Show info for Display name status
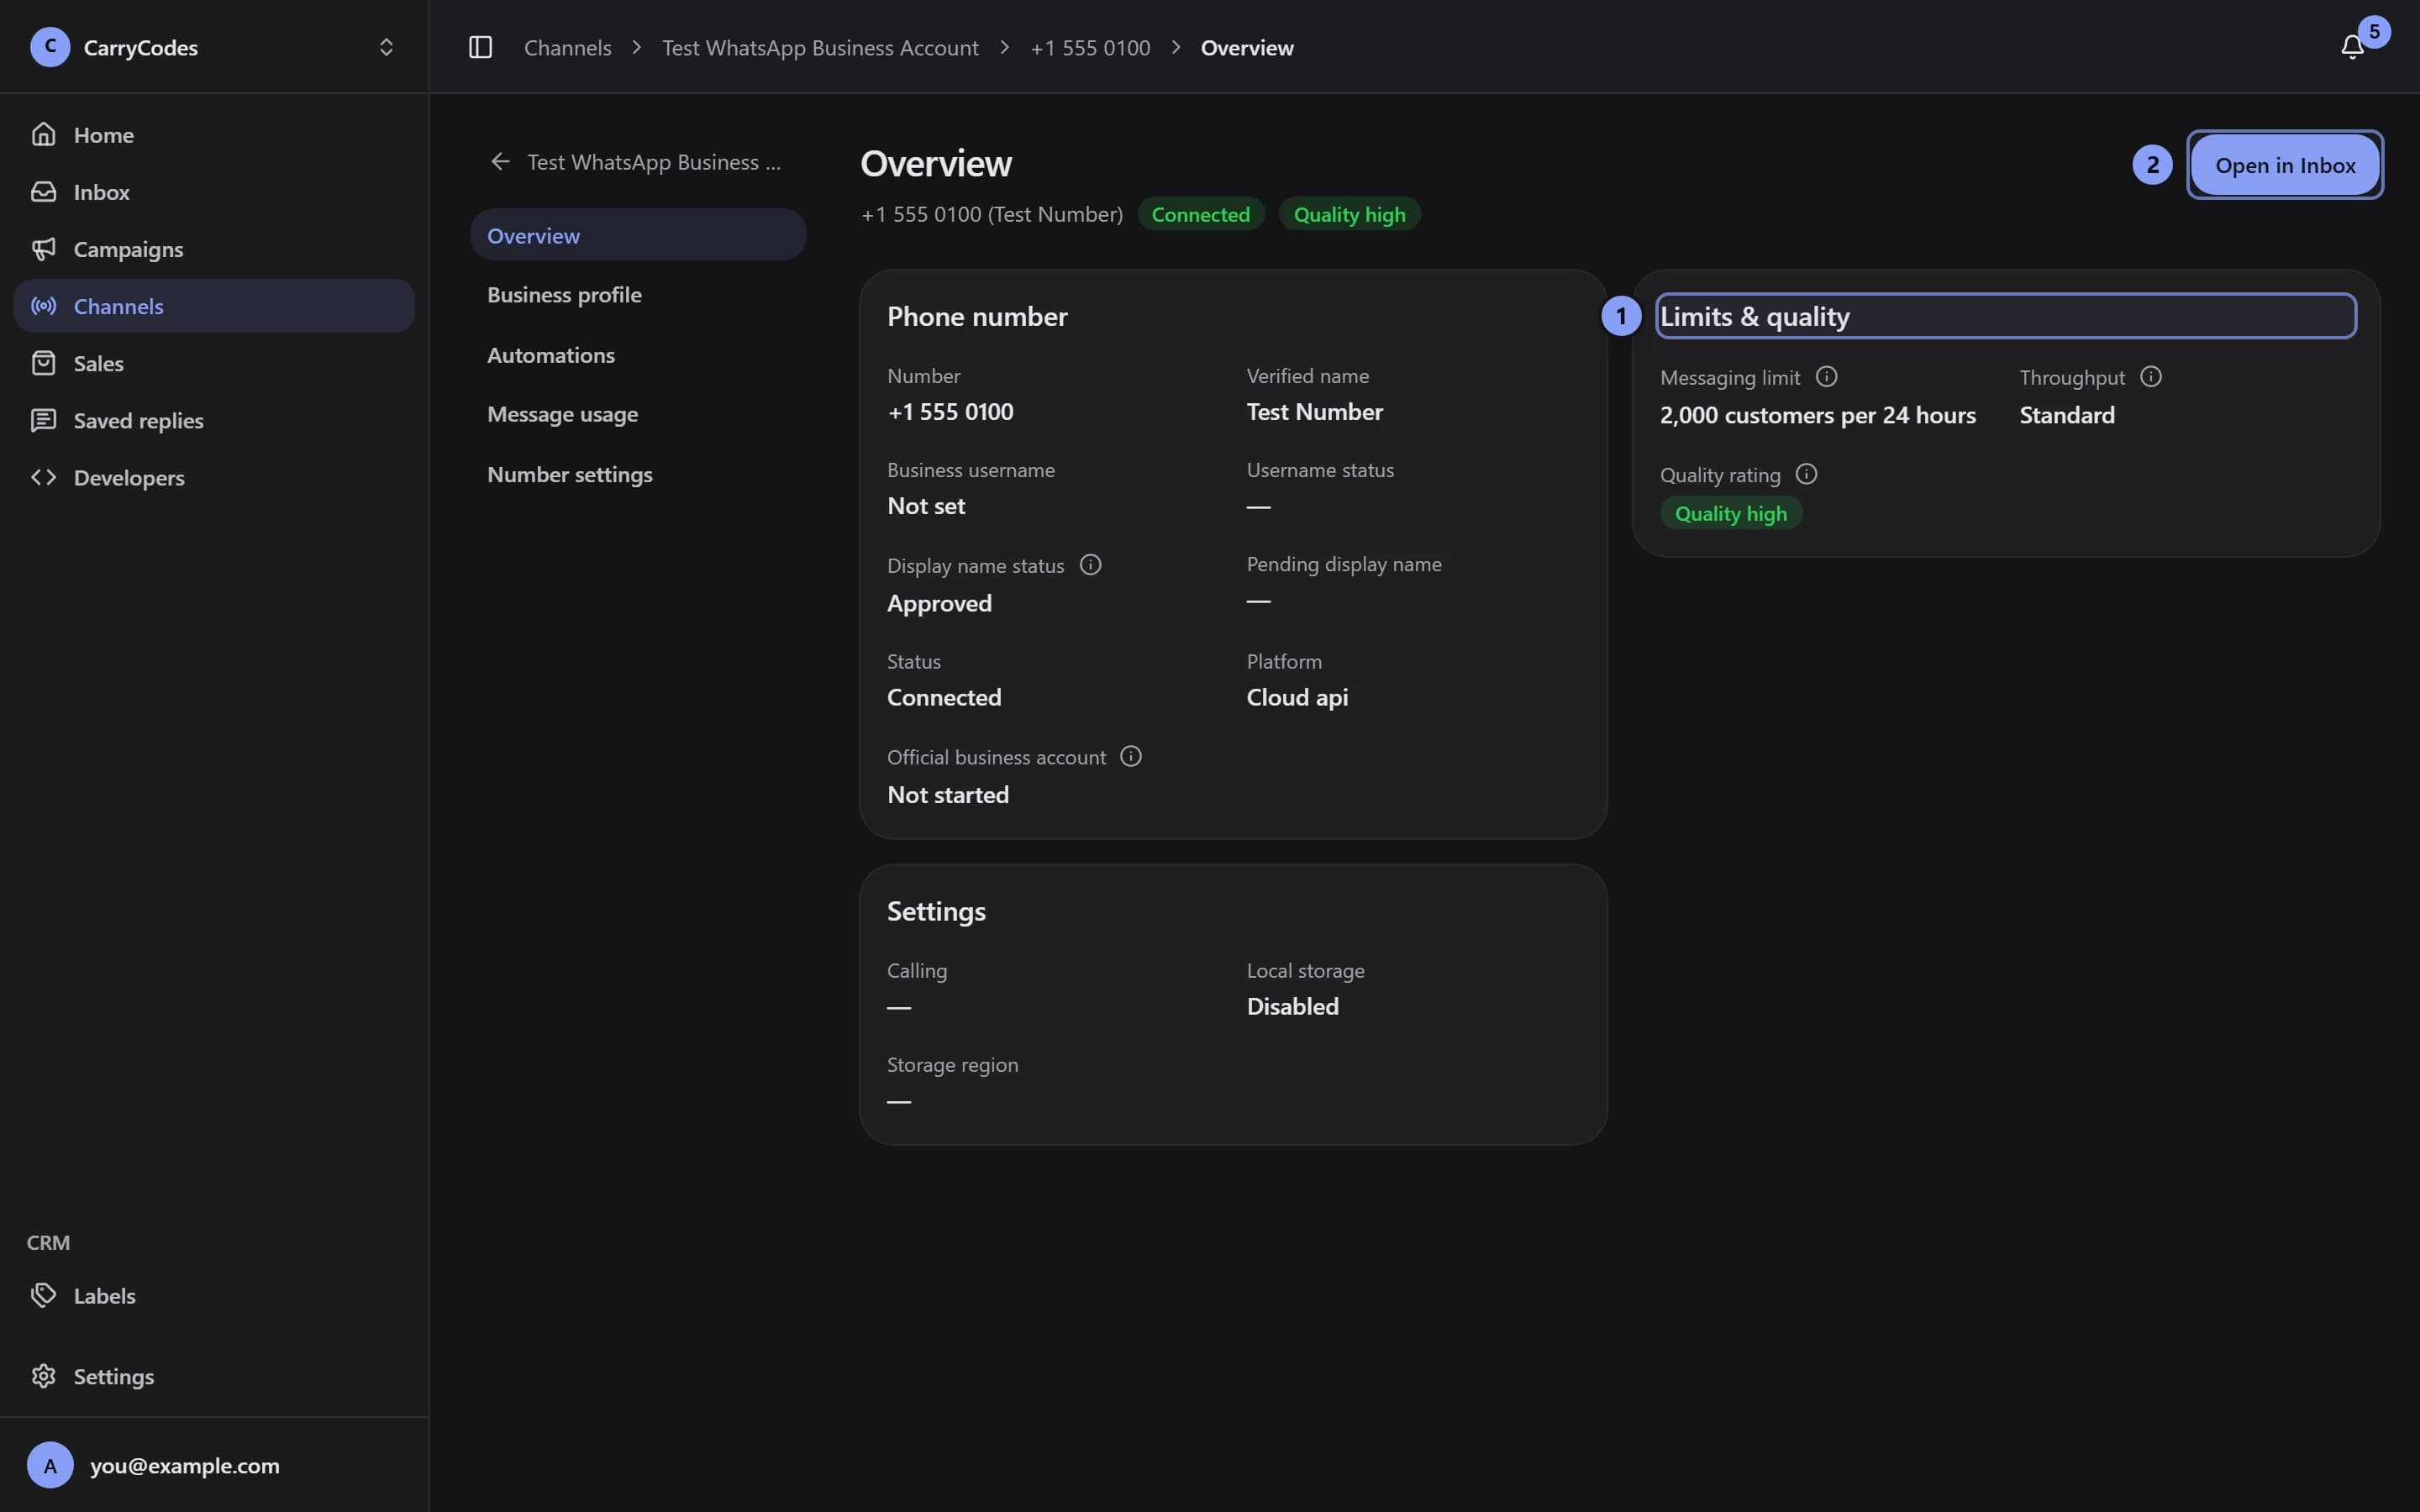Image resolution: width=2420 pixels, height=1512 pixels. 1090,565
